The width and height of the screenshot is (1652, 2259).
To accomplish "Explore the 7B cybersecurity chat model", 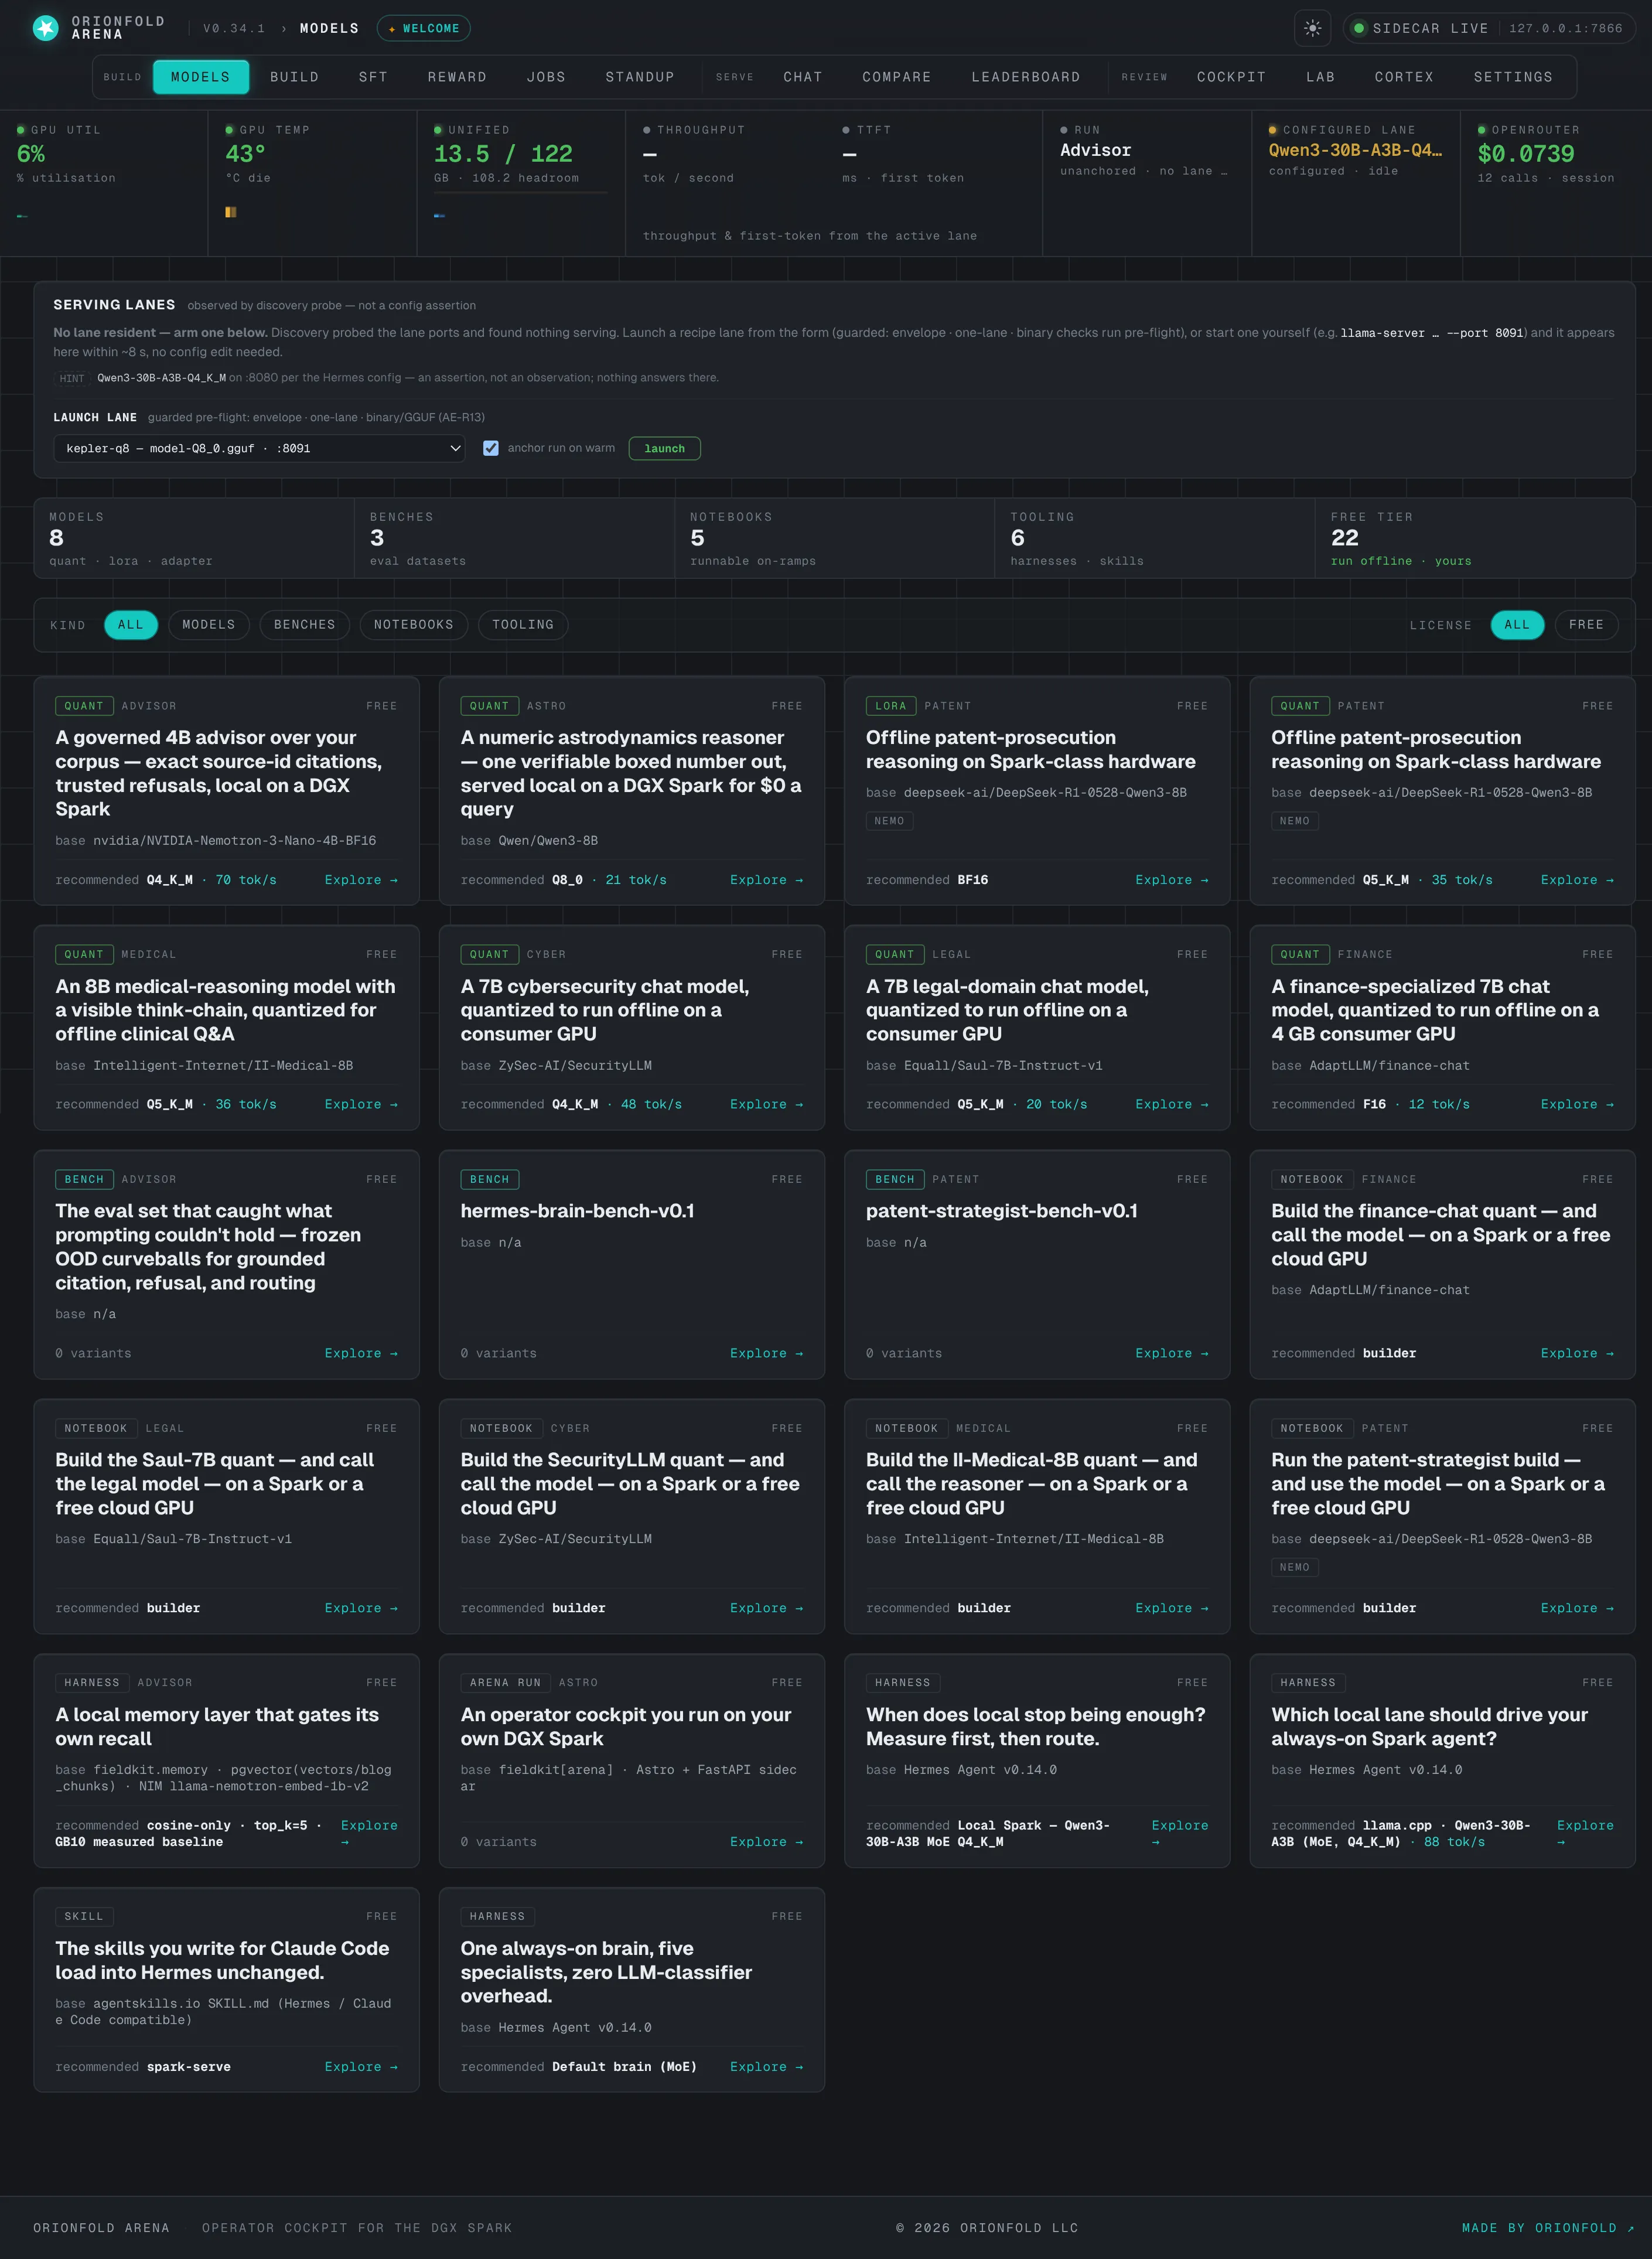I will [766, 1104].
